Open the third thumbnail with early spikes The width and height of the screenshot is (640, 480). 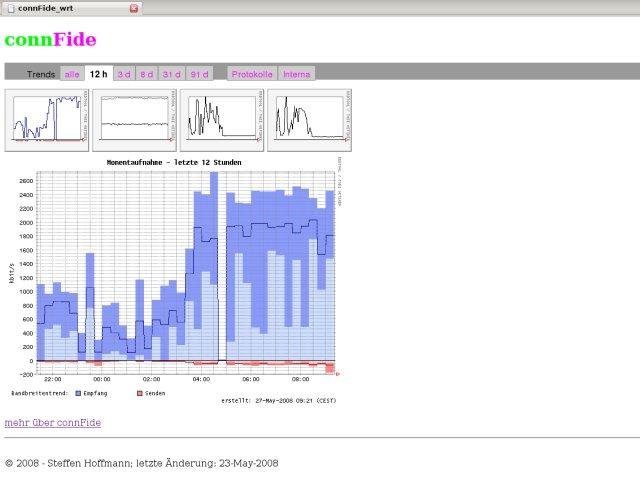pyautogui.click(x=222, y=120)
